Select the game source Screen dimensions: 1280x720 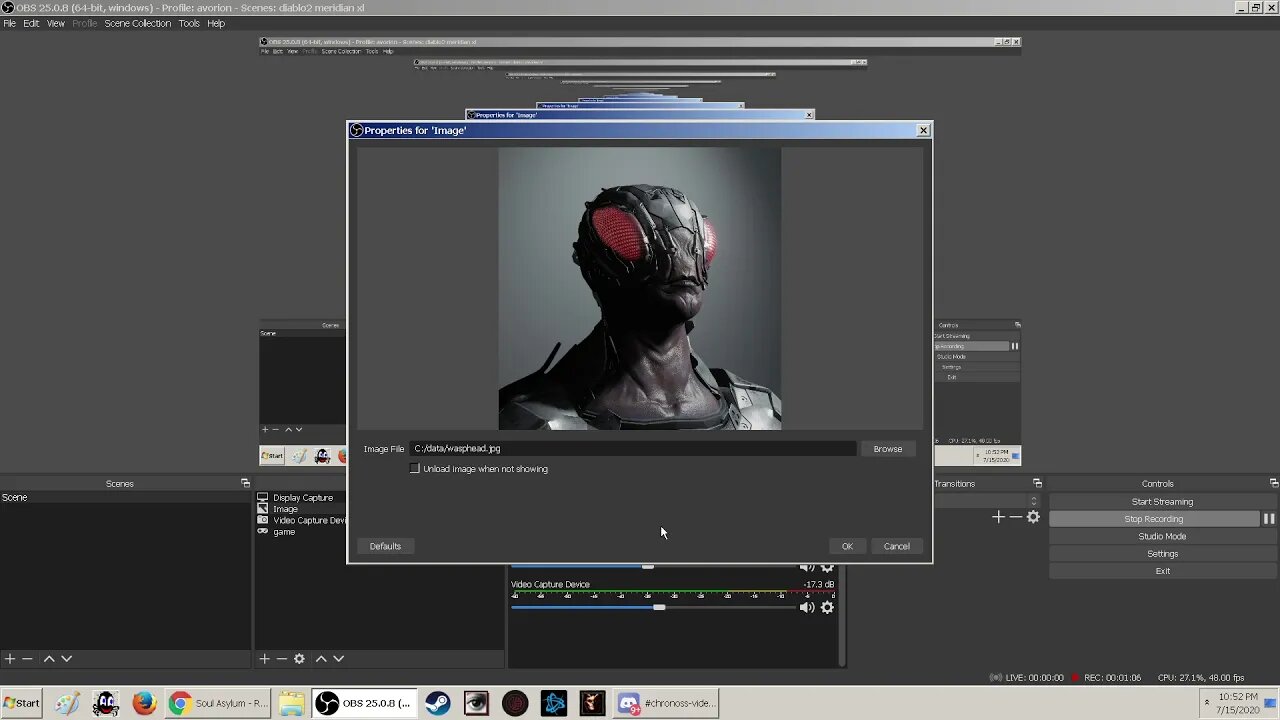284,532
